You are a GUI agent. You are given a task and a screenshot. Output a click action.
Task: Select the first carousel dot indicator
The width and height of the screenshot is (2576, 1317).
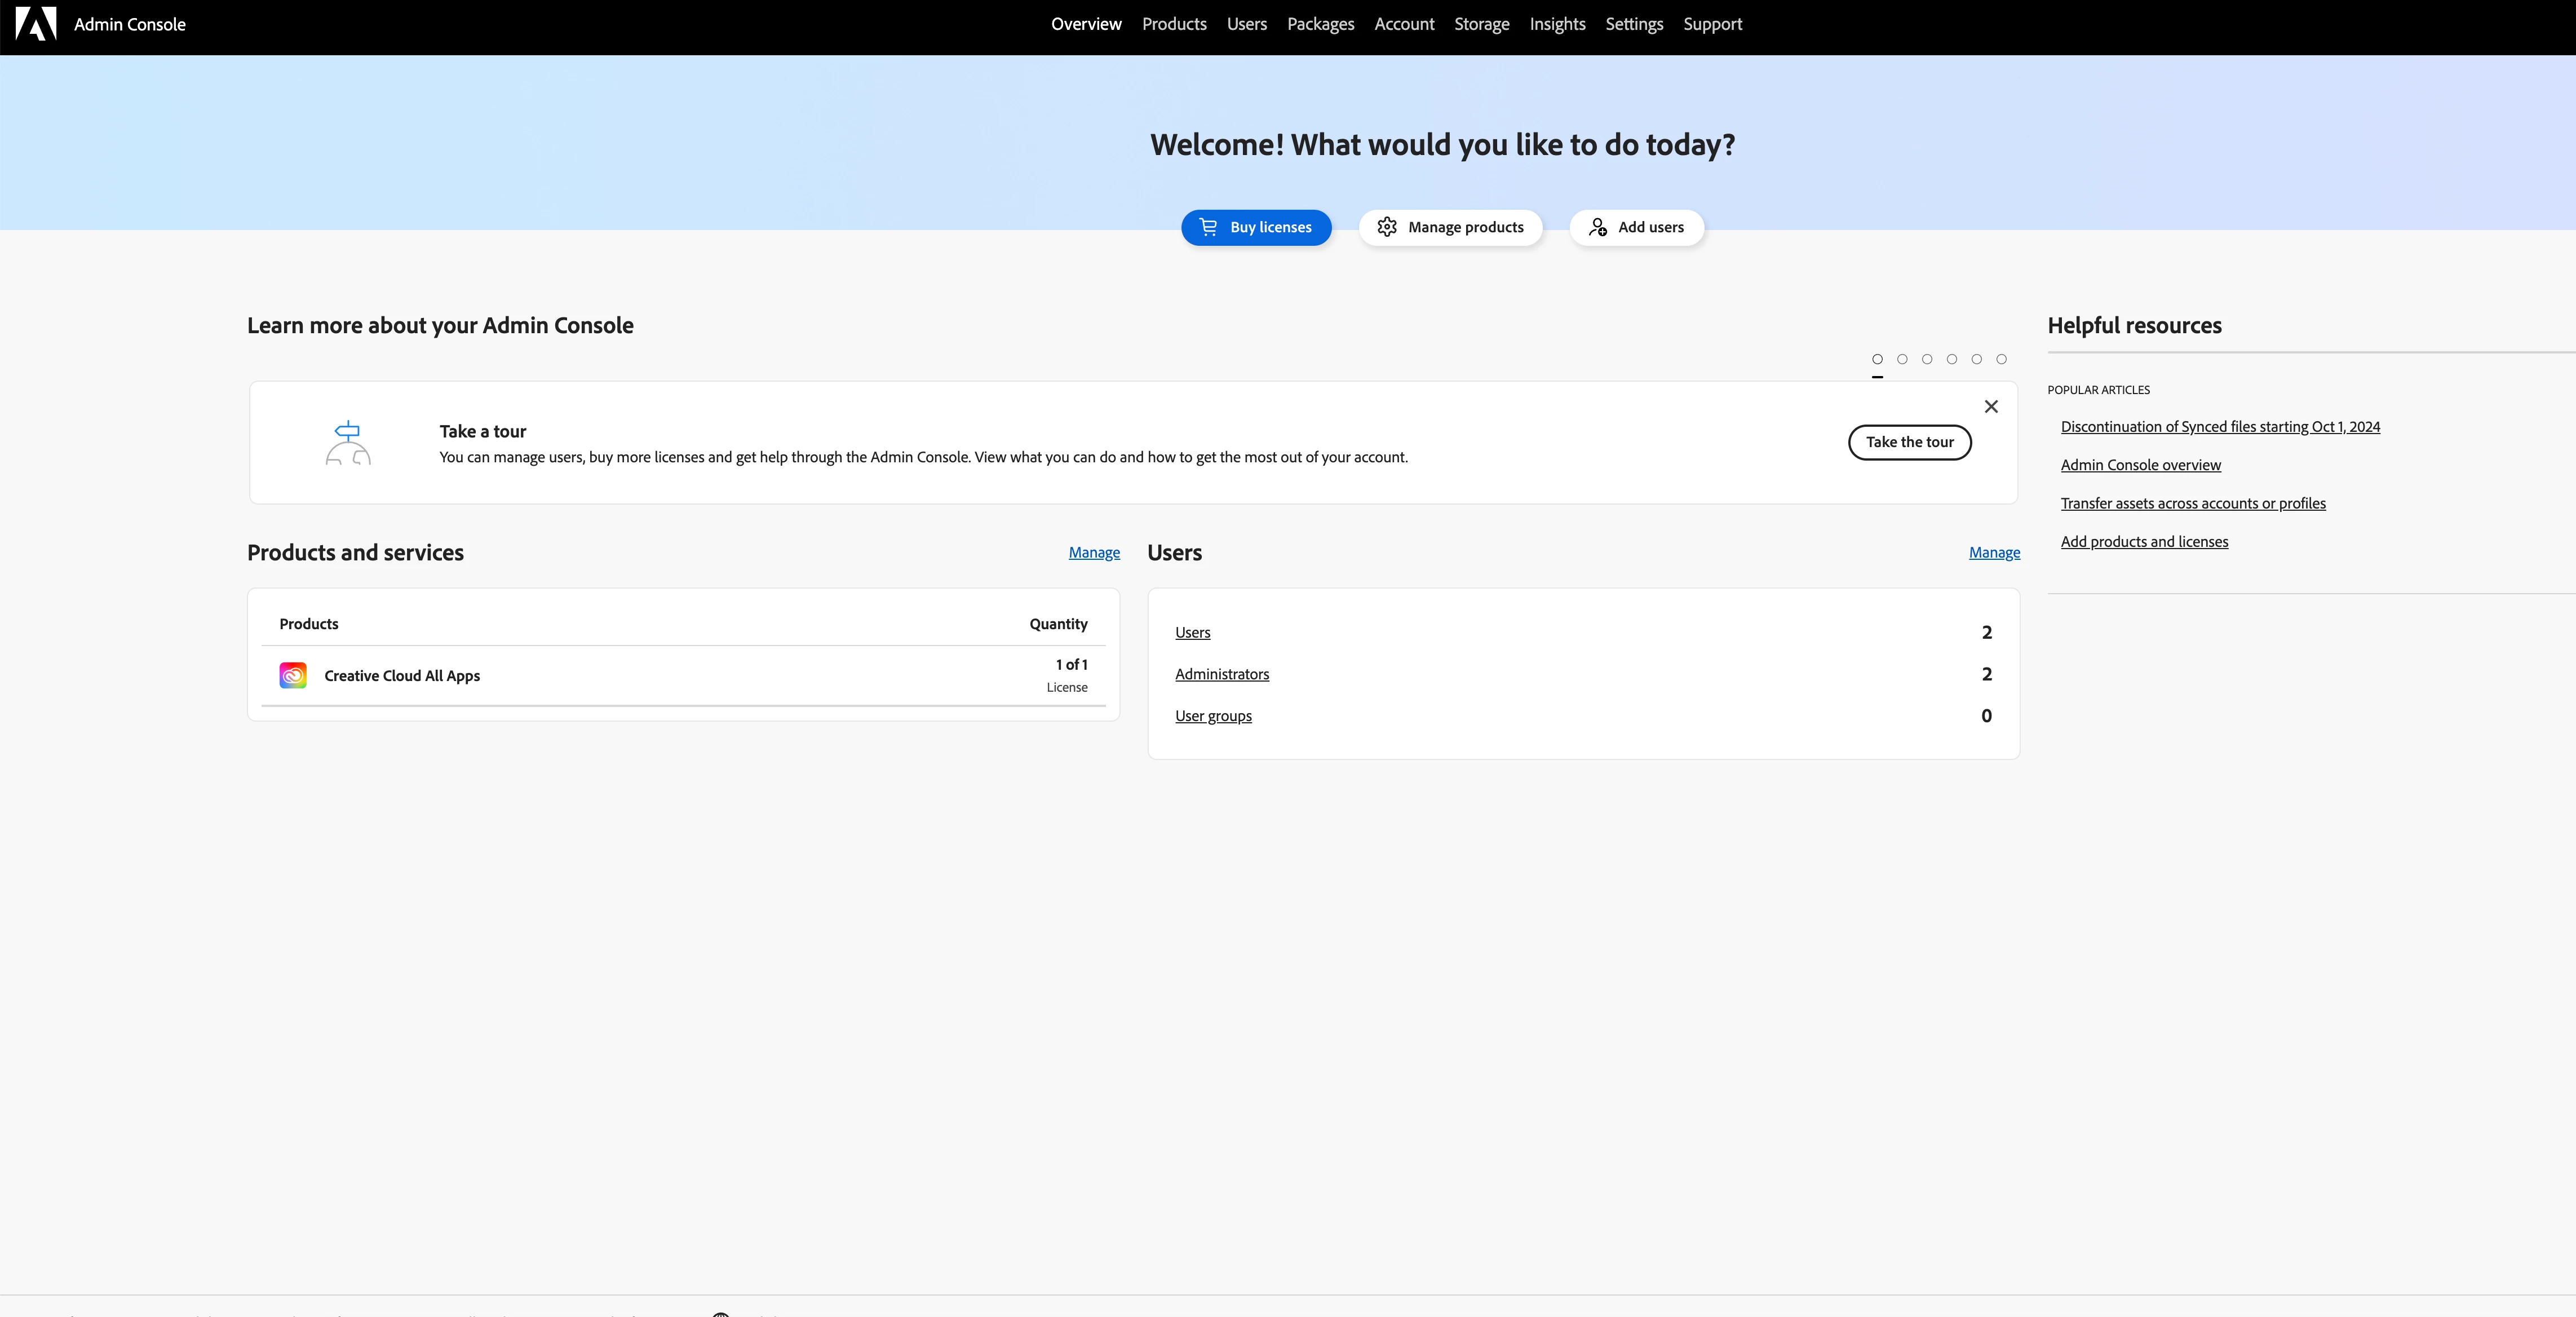click(1877, 359)
